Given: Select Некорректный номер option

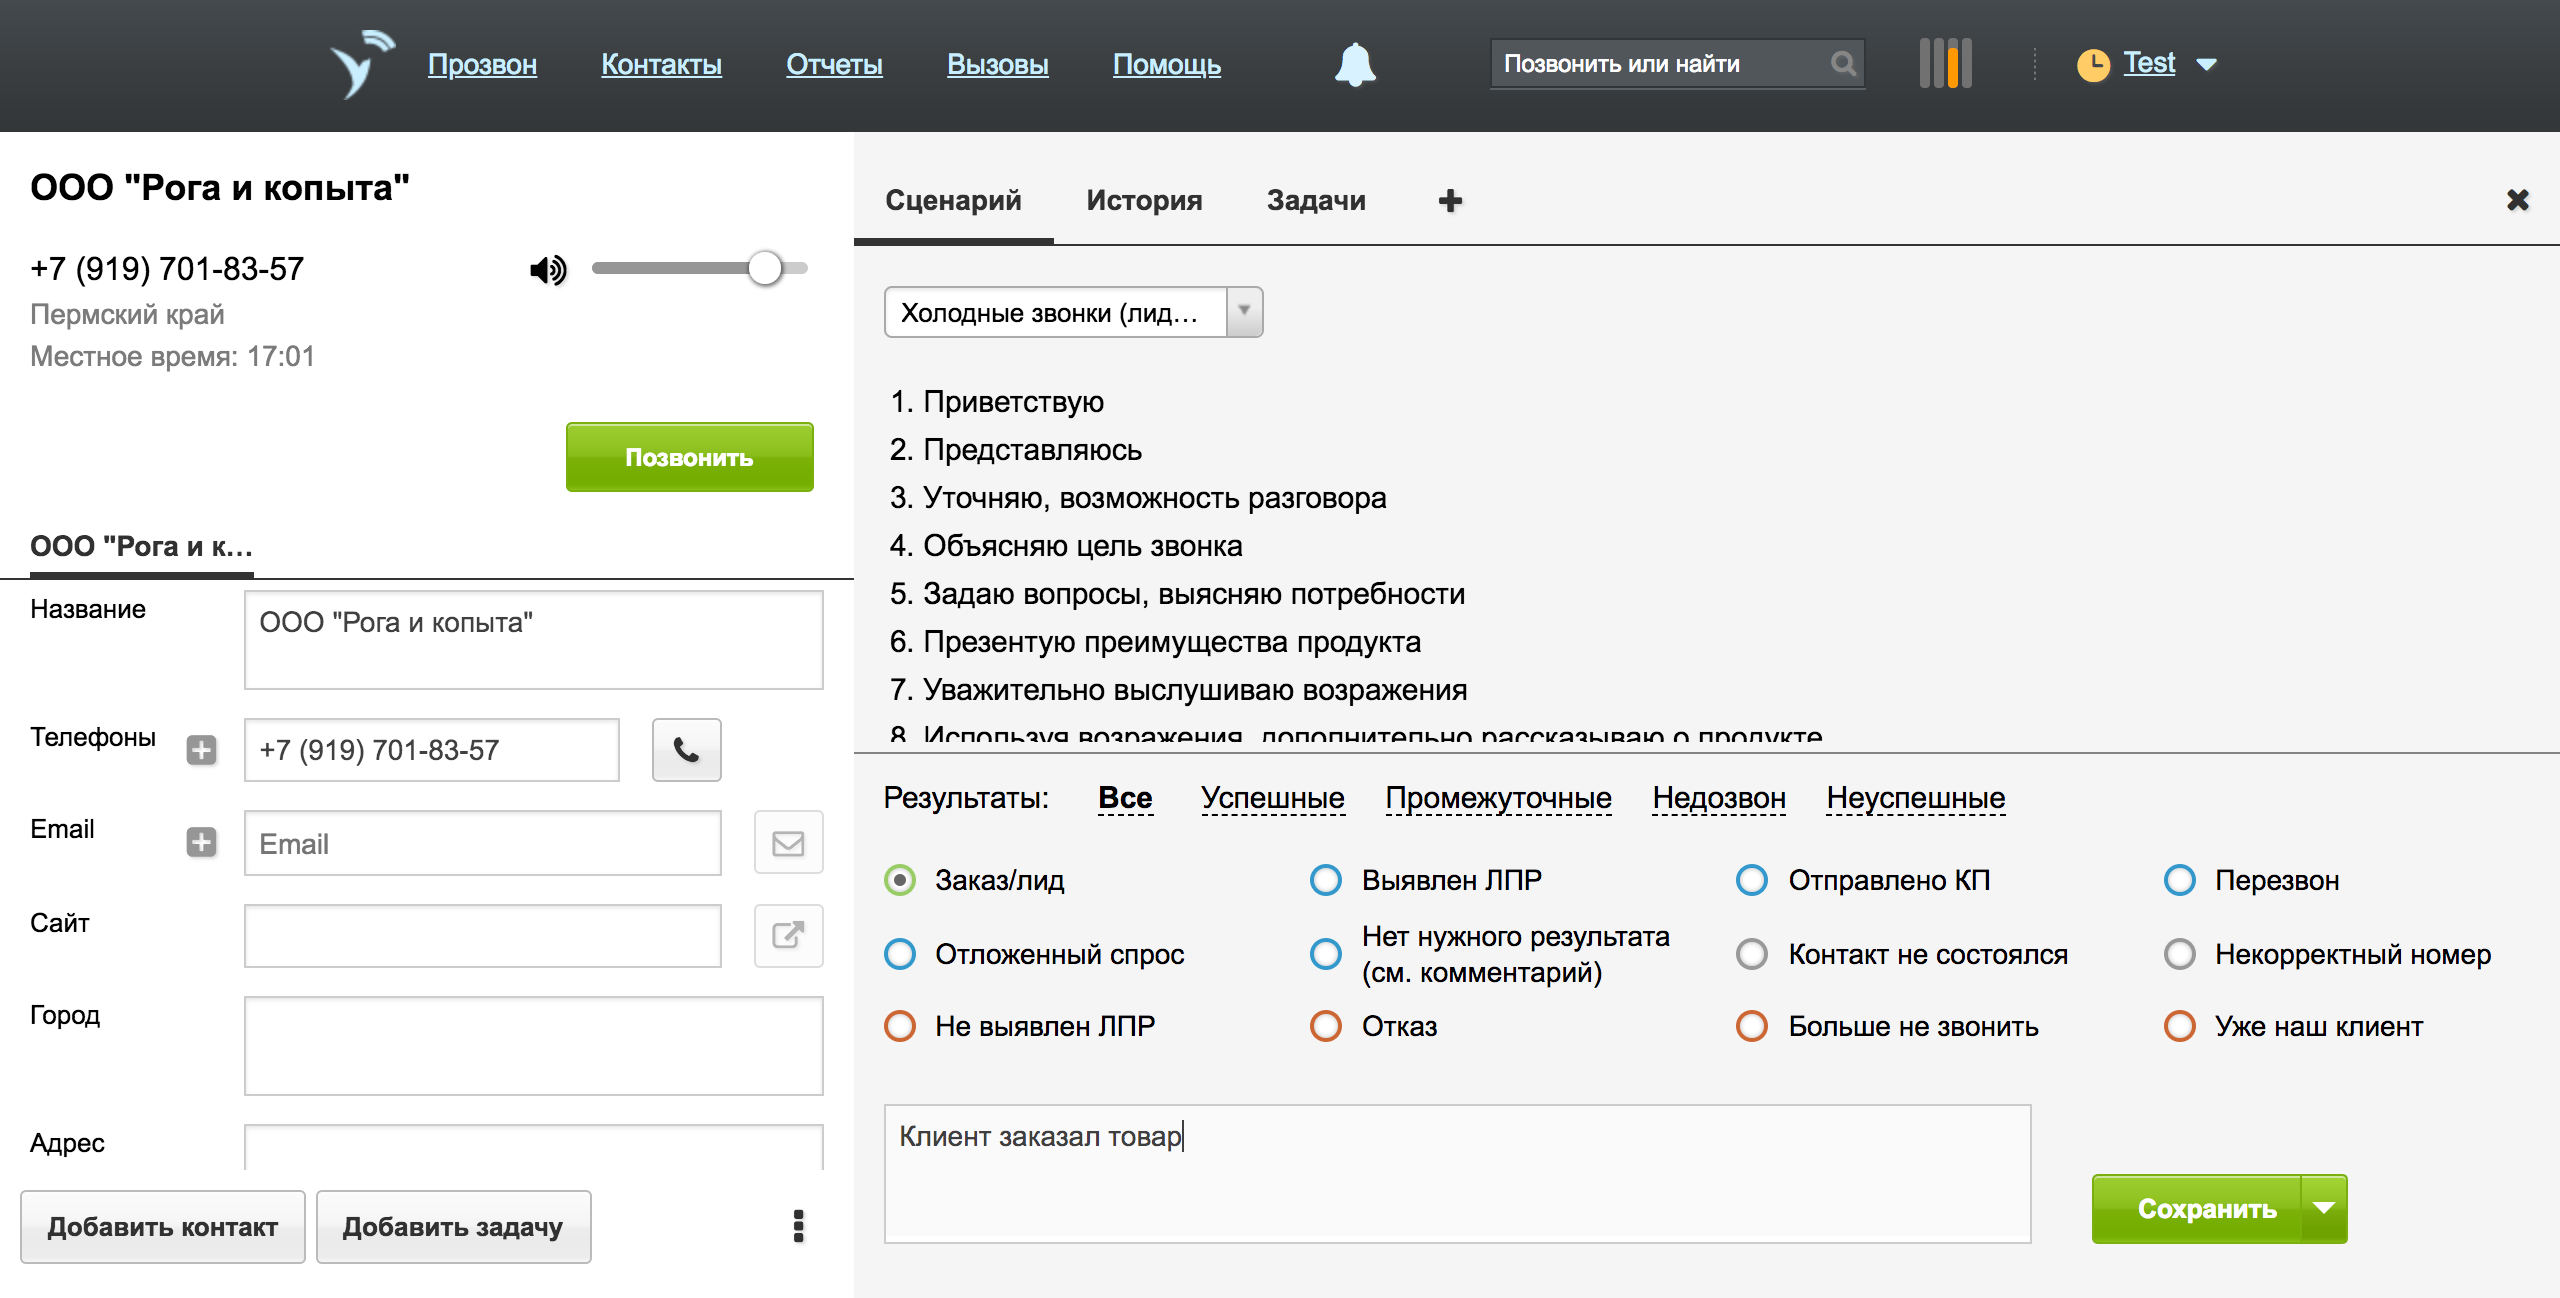Looking at the screenshot, I should pyautogui.click(x=2179, y=954).
